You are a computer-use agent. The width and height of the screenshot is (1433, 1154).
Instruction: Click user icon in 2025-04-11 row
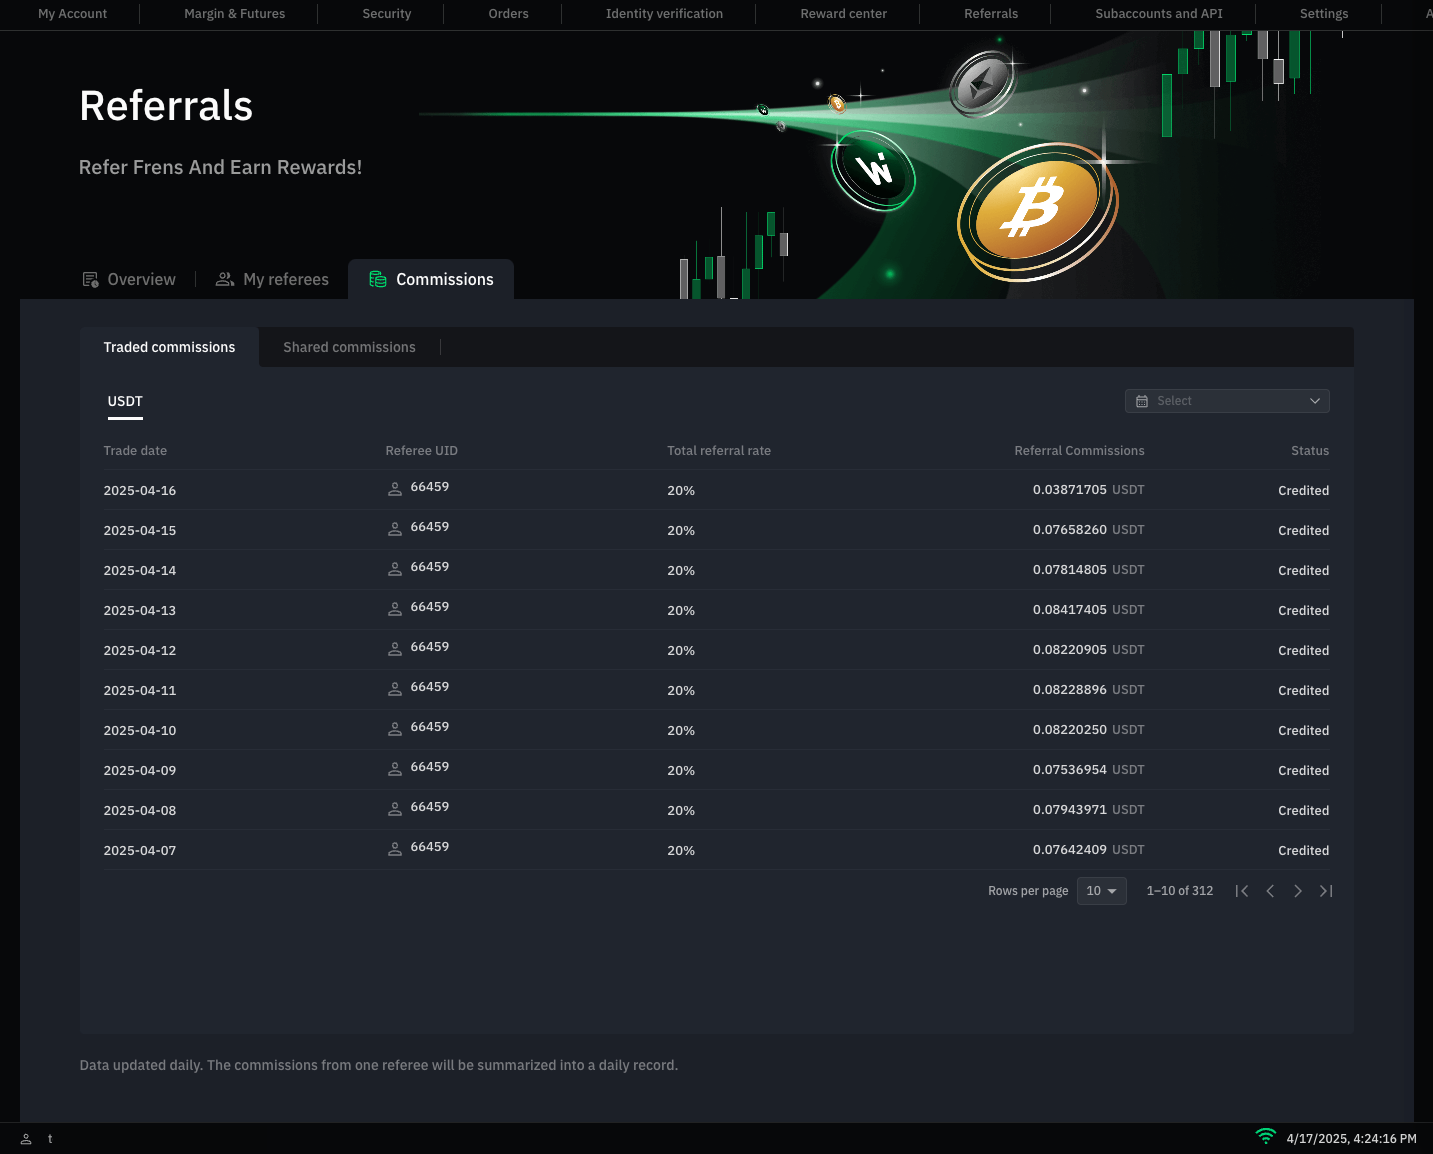point(395,689)
